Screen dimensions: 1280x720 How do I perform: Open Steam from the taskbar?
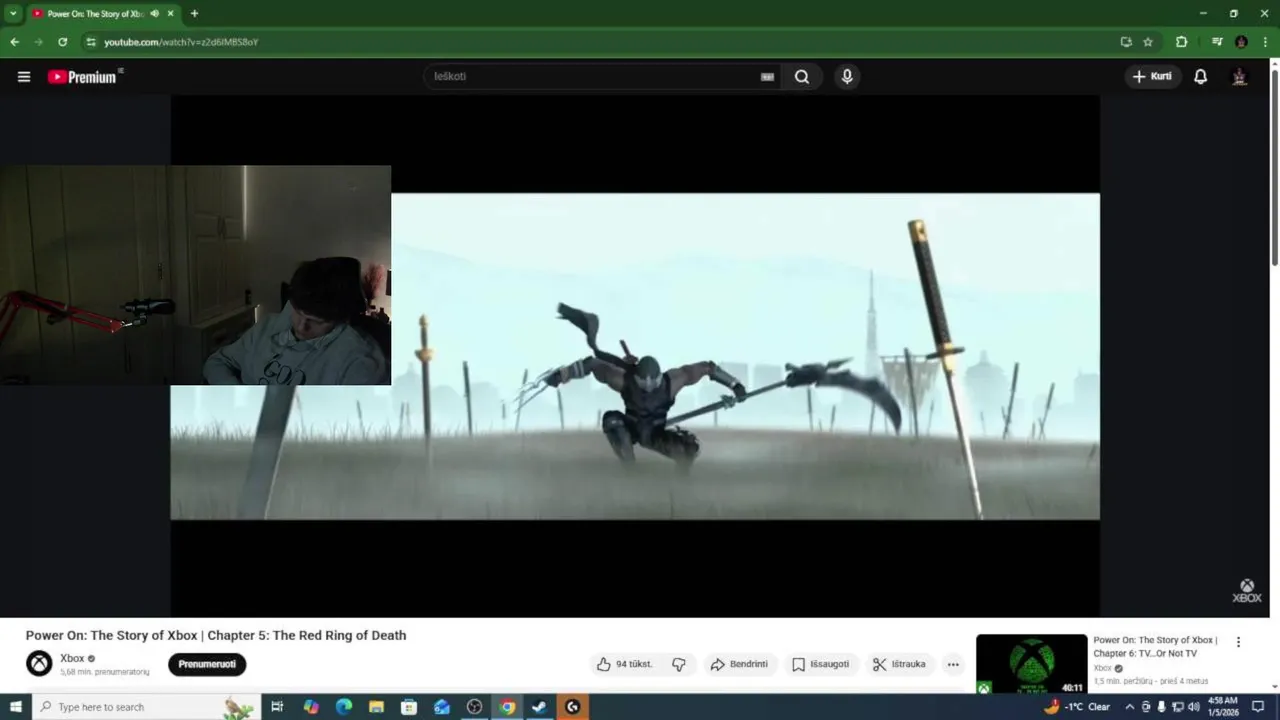click(539, 707)
